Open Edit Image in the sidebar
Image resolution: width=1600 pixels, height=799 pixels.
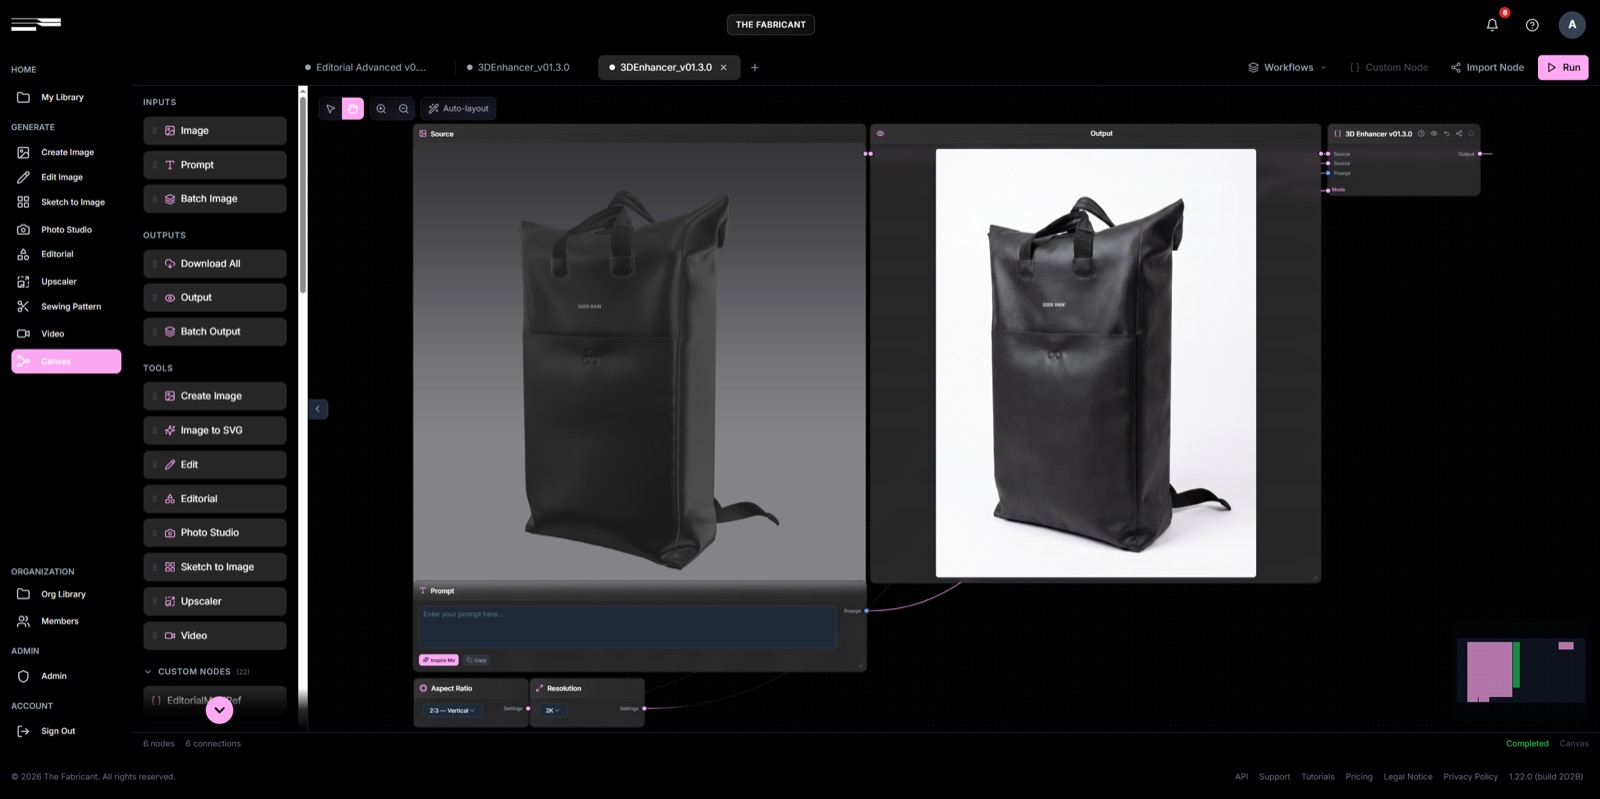[62, 177]
